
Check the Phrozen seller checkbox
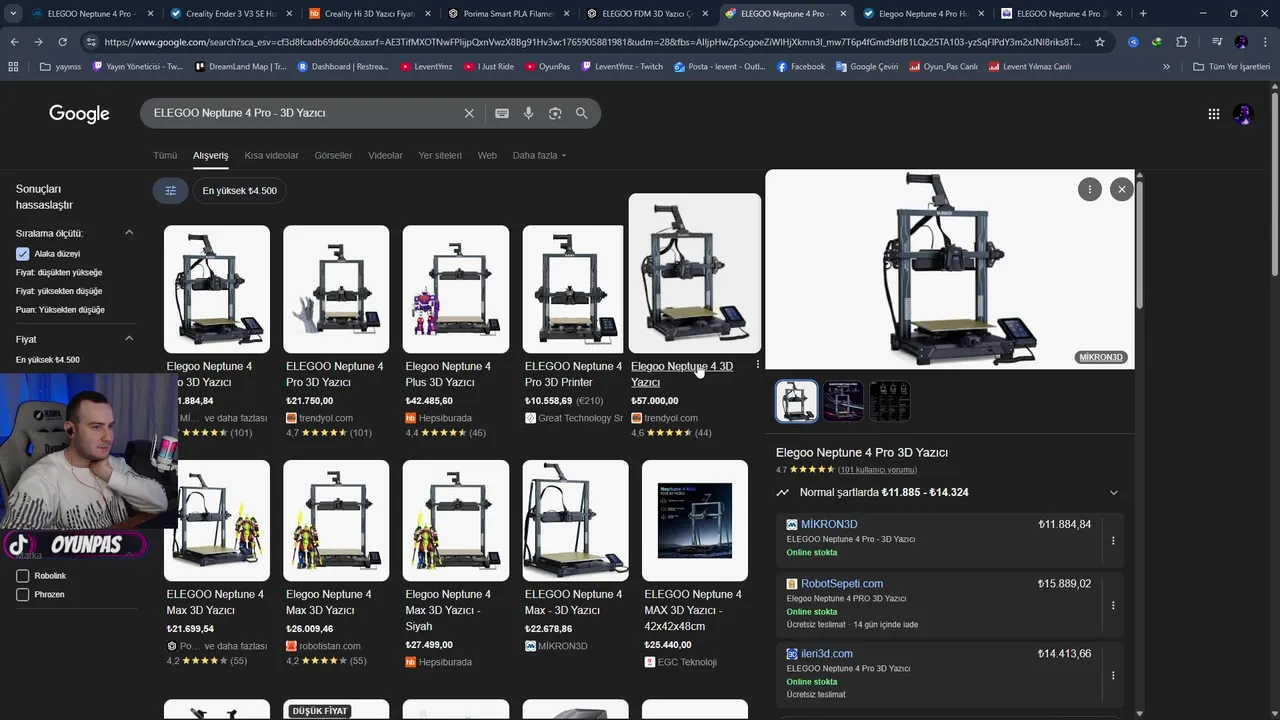pyautogui.click(x=22, y=594)
